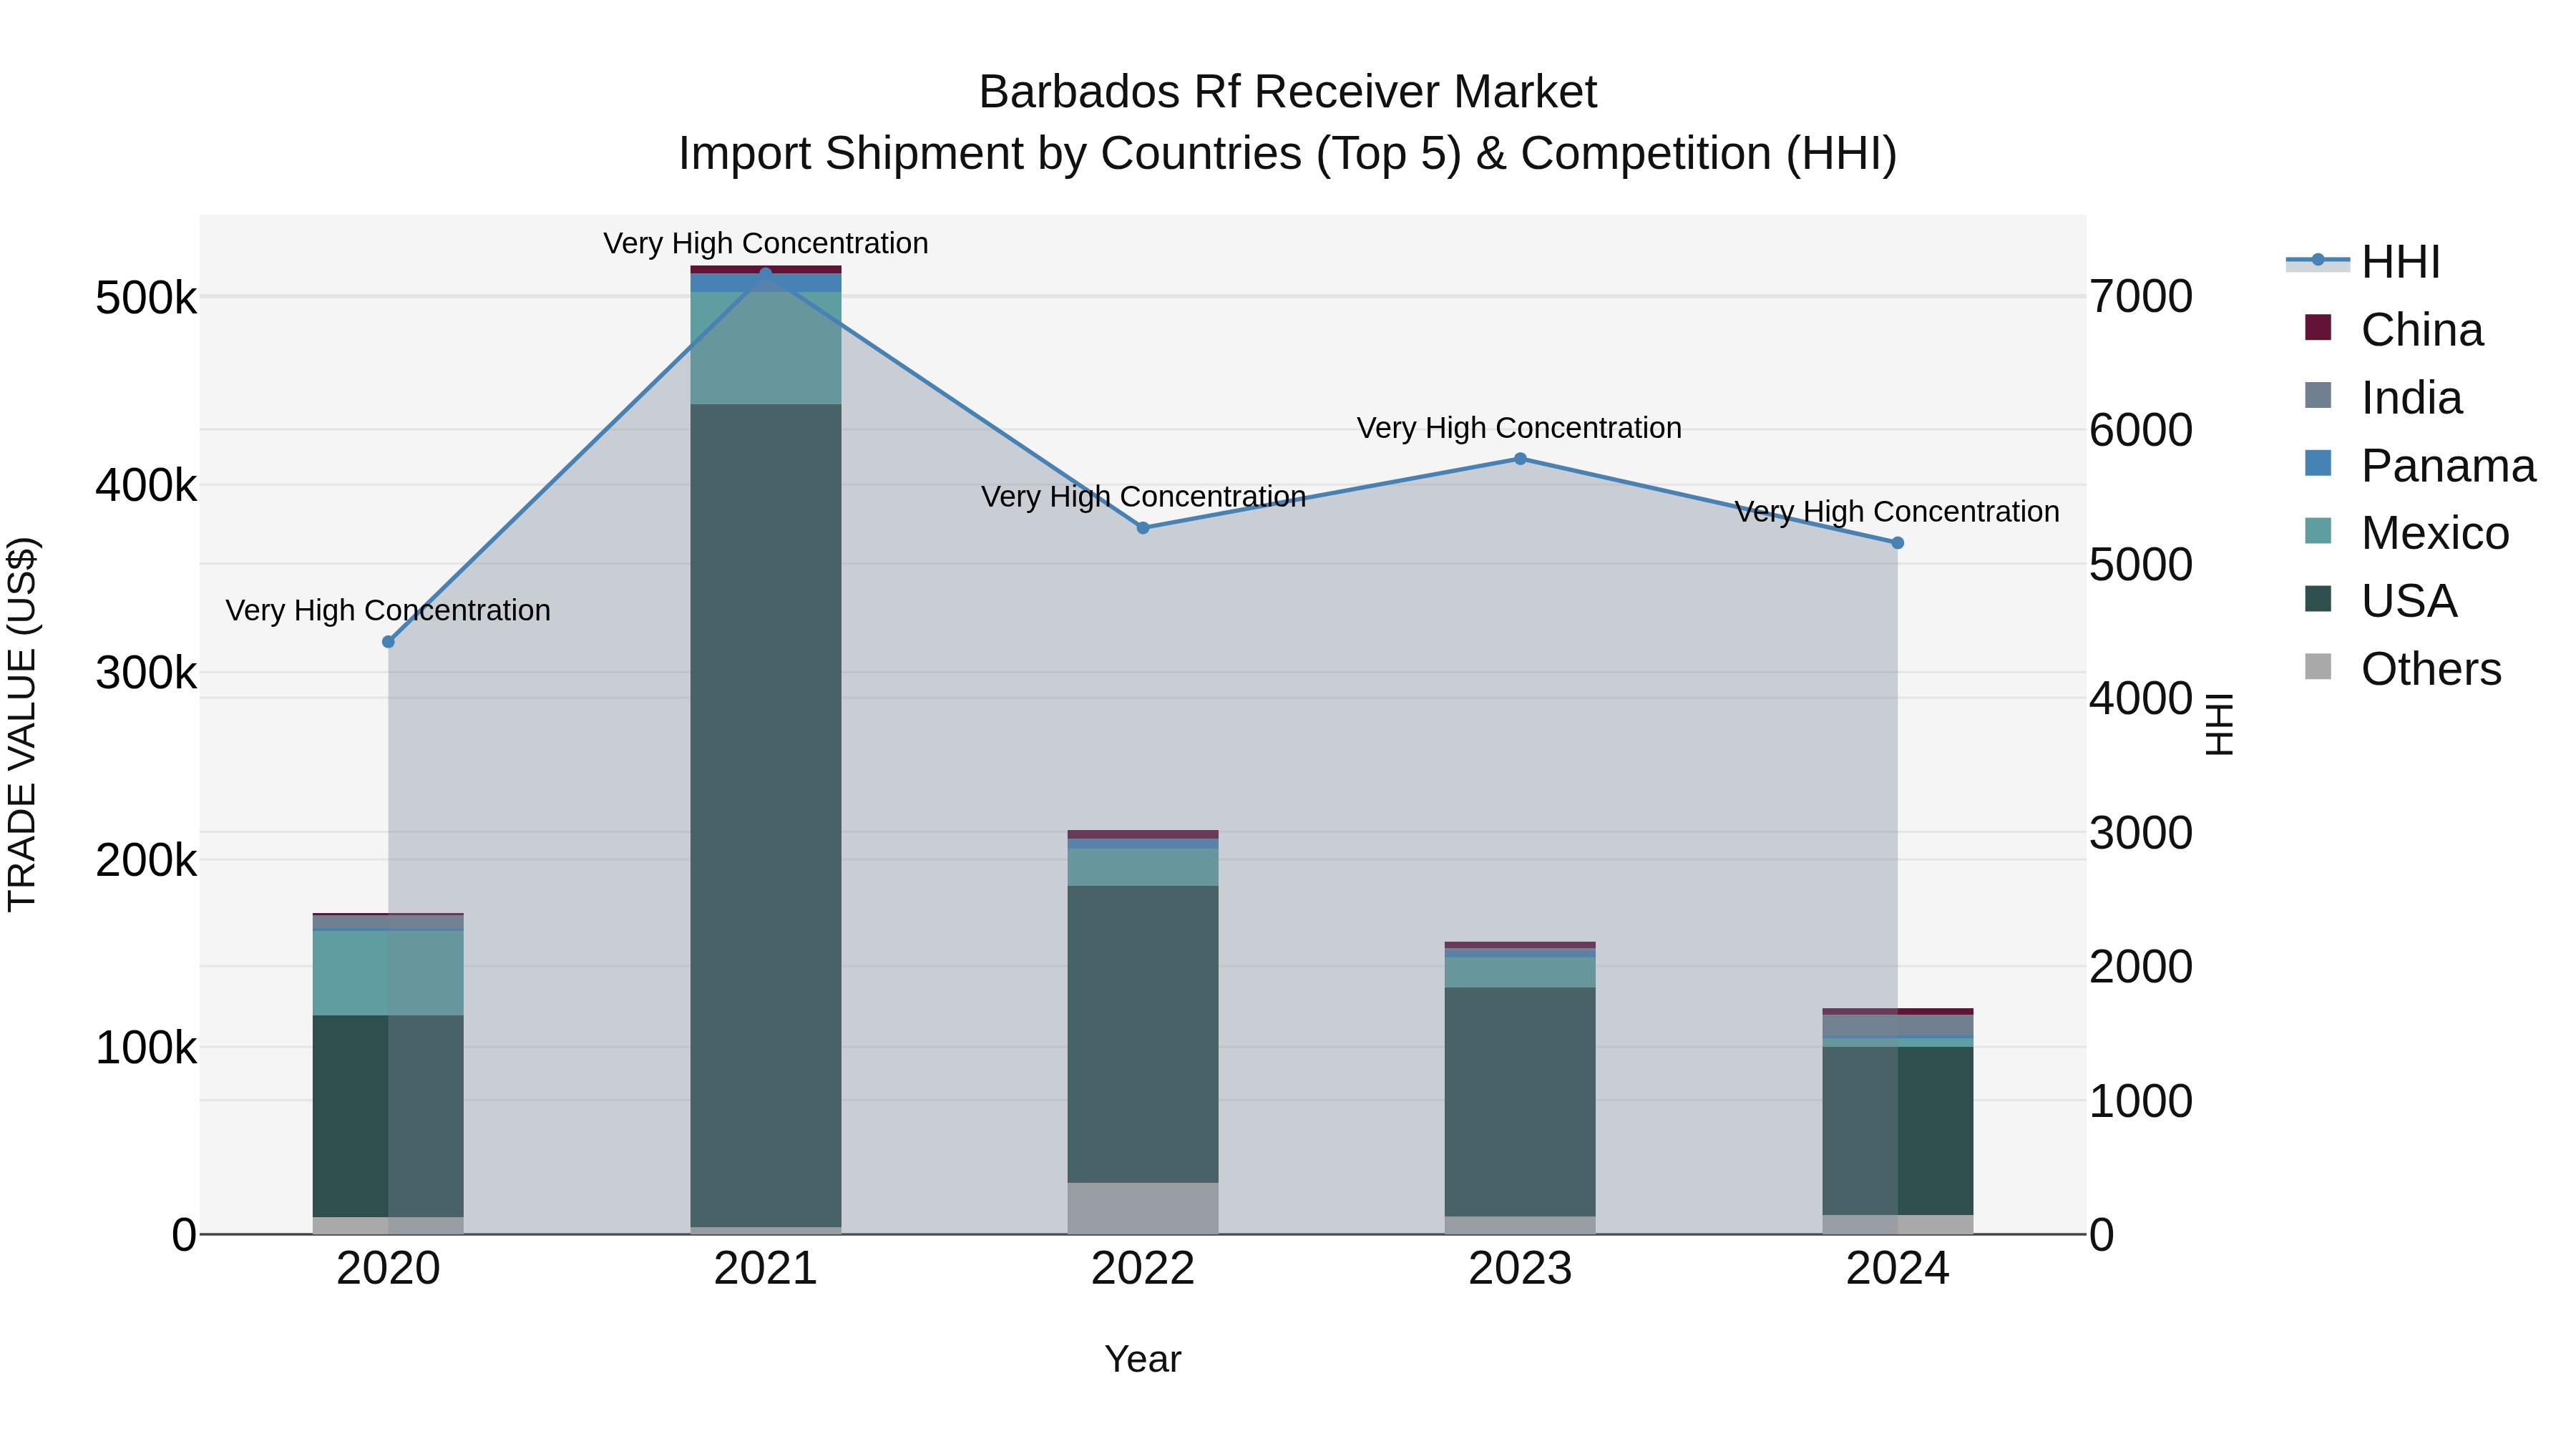Click the Mexico segment of the 2020 bar
Screen dimensions: 2576x1449
click(x=389, y=973)
